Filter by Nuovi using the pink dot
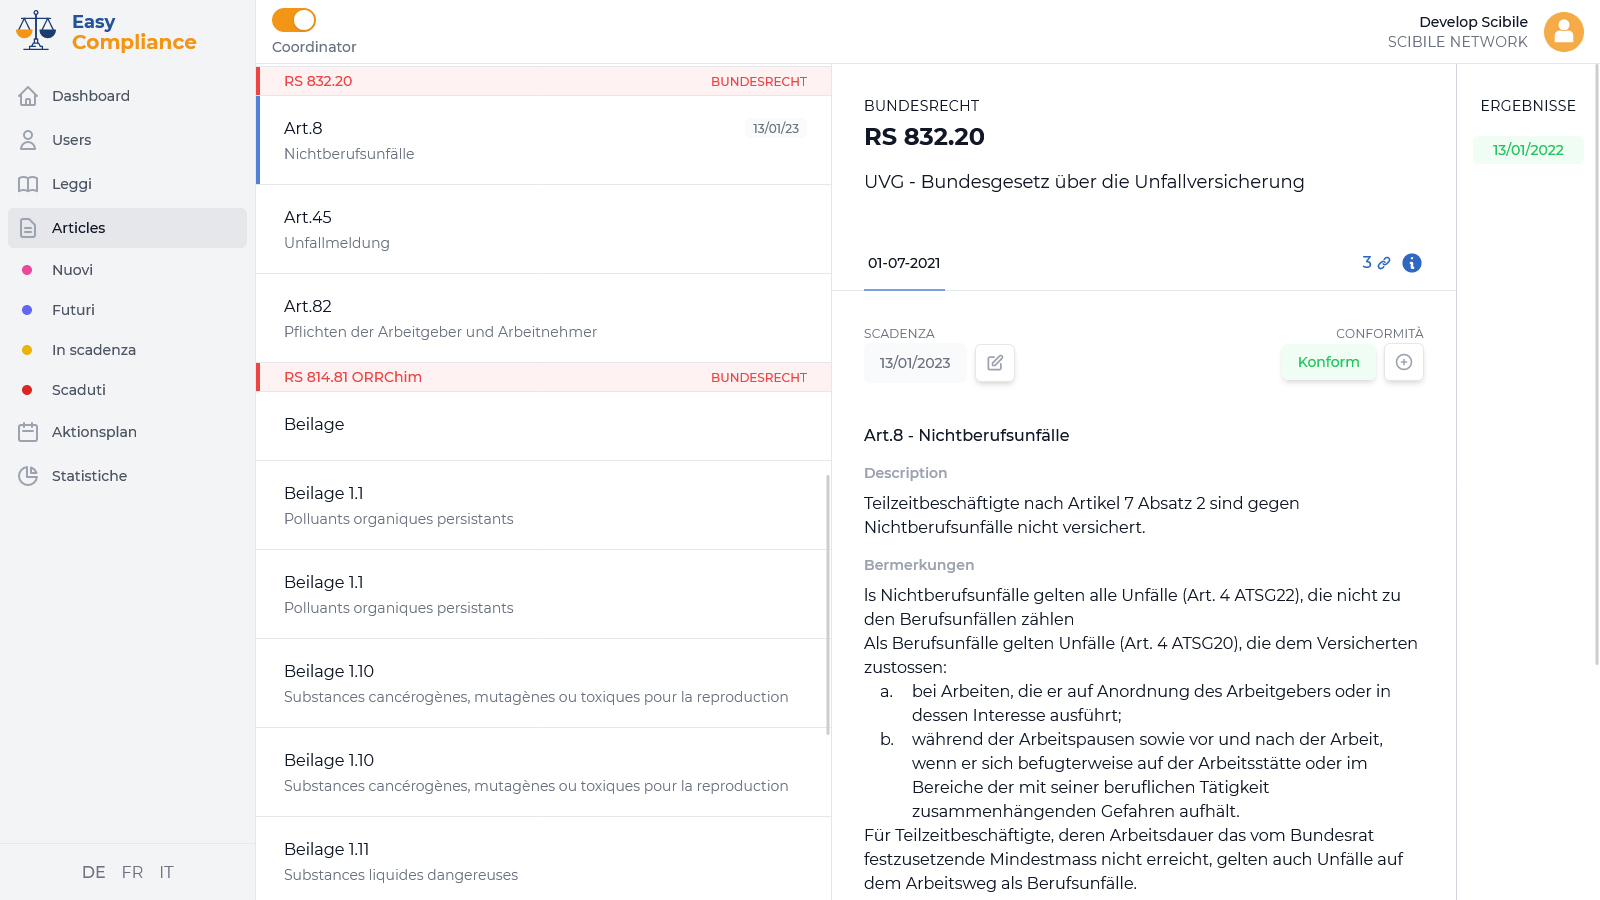 click(28, 270)
